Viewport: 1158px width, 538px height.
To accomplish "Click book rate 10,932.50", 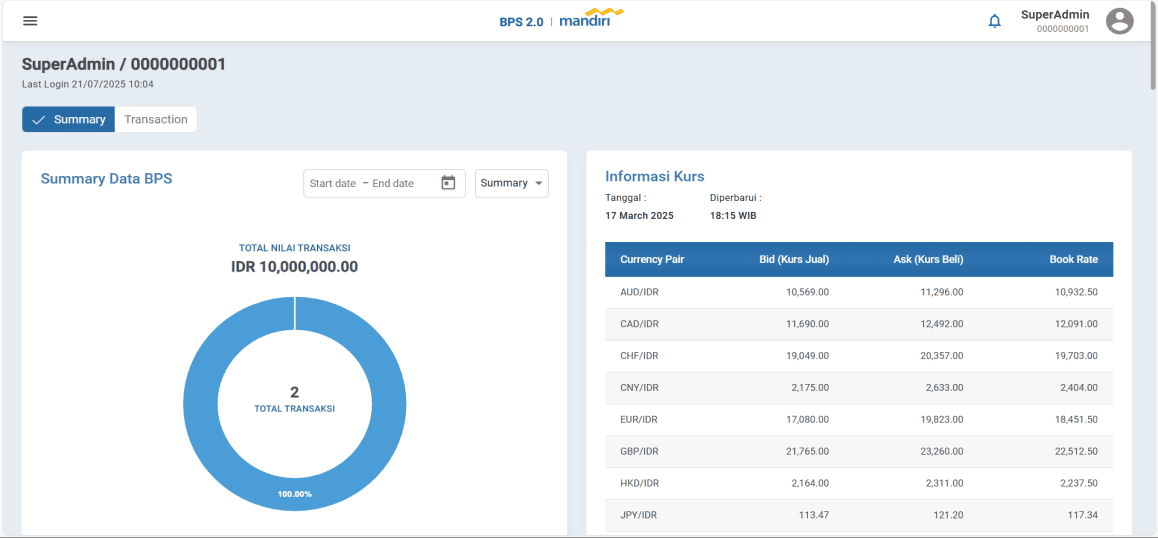I will [1076, 292].
